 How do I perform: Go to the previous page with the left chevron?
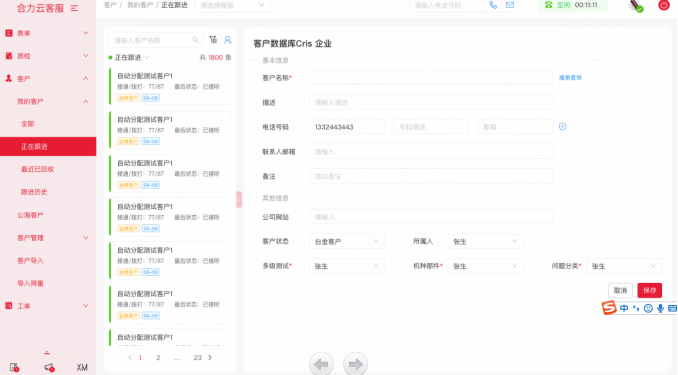[130, 358]
